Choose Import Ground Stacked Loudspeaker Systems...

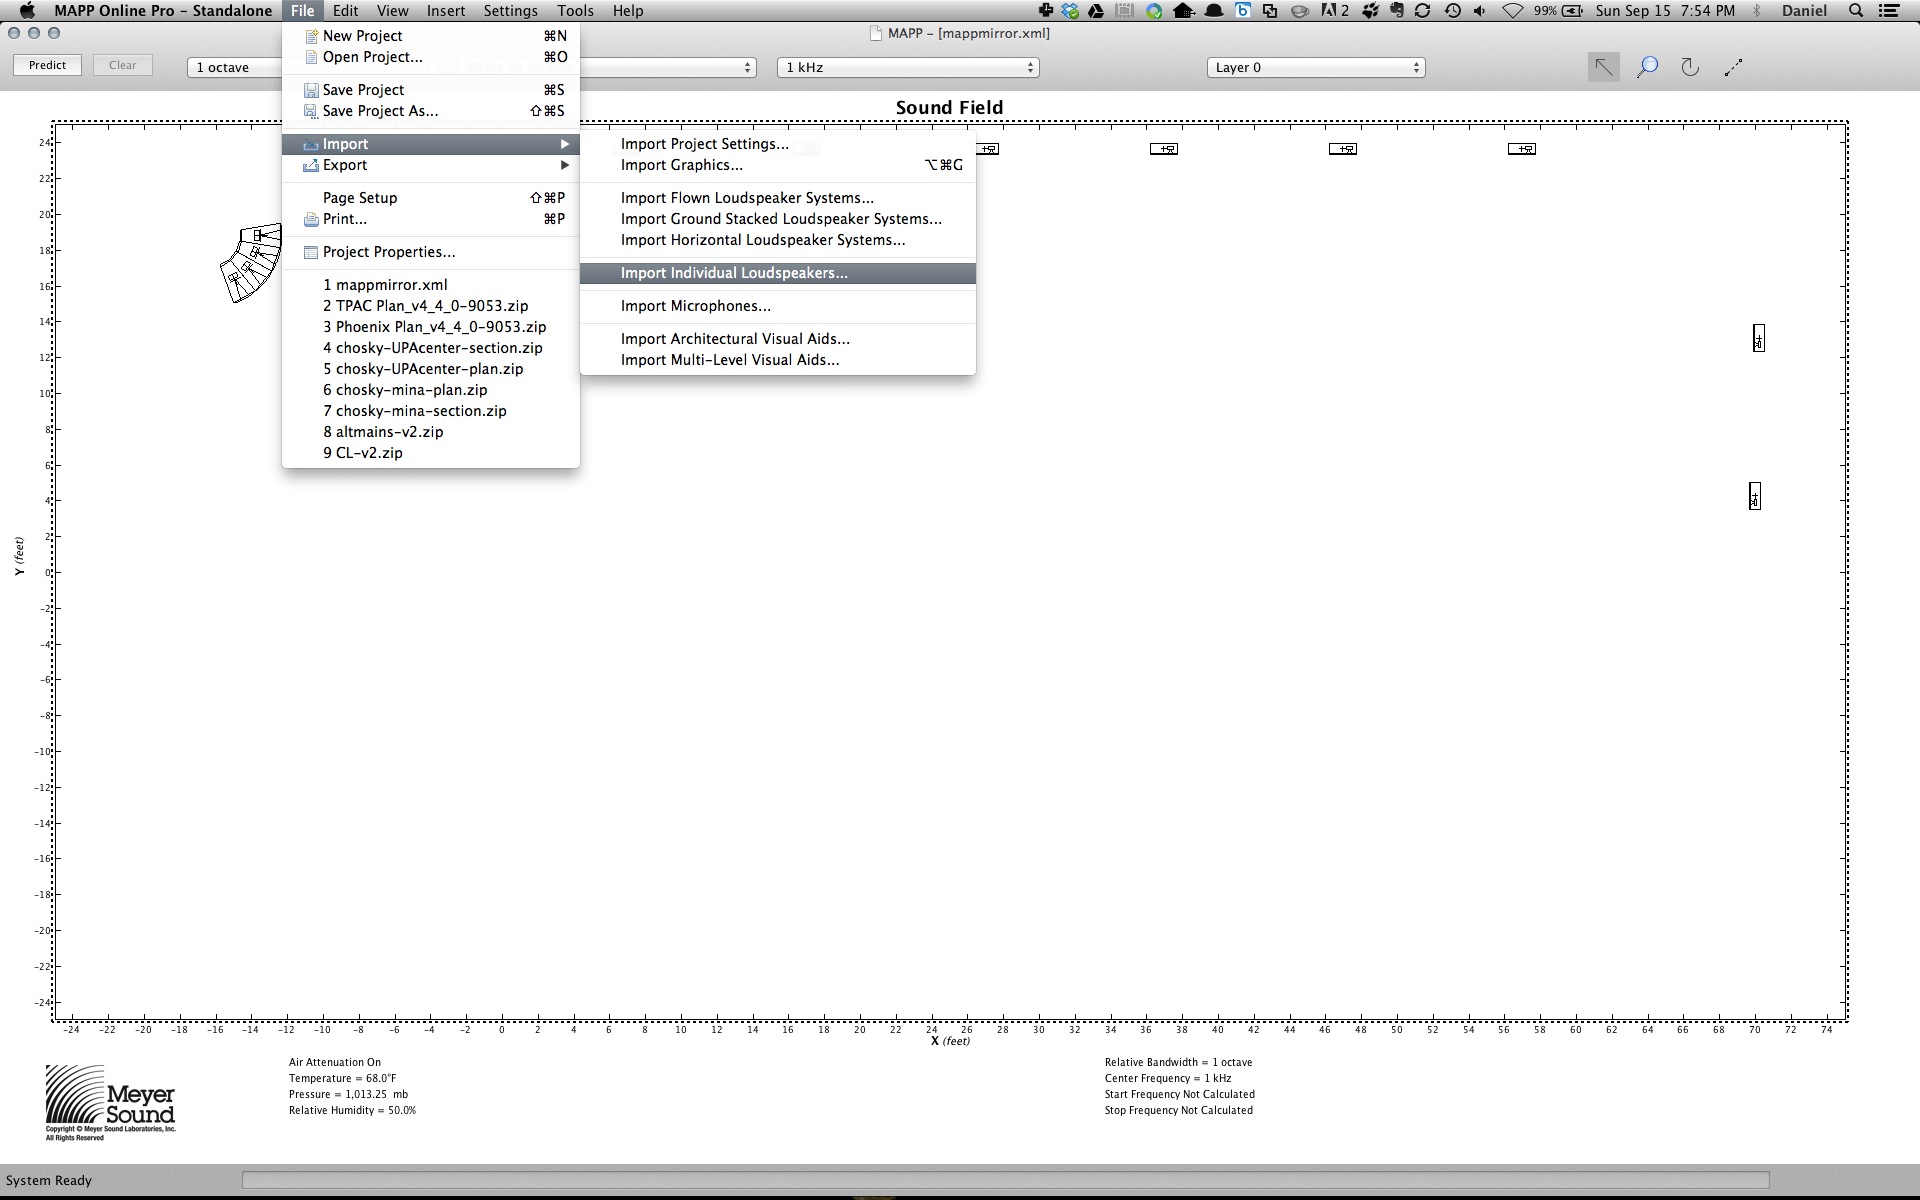778,219
